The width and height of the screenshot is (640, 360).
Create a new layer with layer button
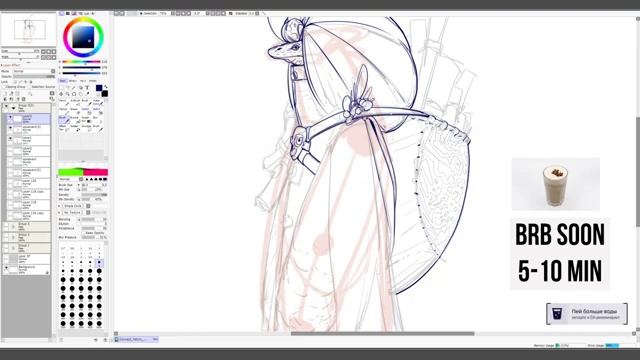(x=6, y=93)
